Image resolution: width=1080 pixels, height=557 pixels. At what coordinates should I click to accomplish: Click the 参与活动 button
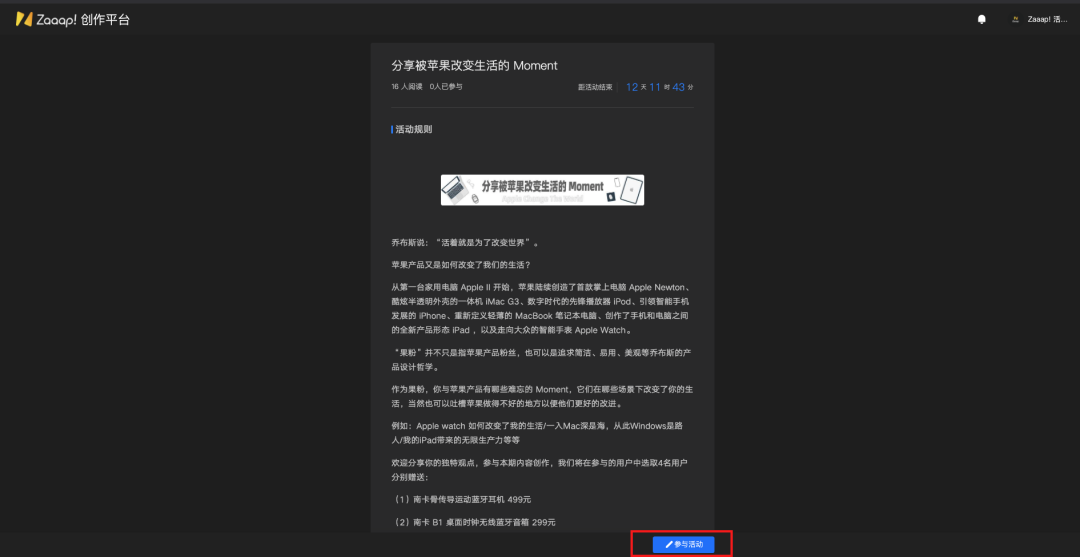(x=683, y=545)
